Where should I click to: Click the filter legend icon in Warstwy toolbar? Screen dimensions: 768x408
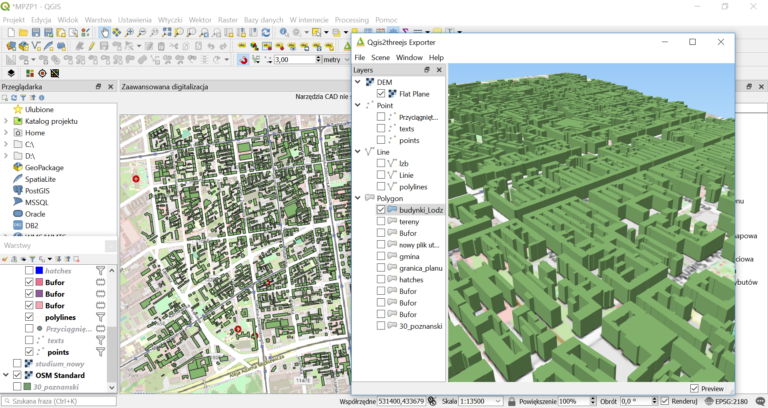pyautogui.click(x=32, y=259)
